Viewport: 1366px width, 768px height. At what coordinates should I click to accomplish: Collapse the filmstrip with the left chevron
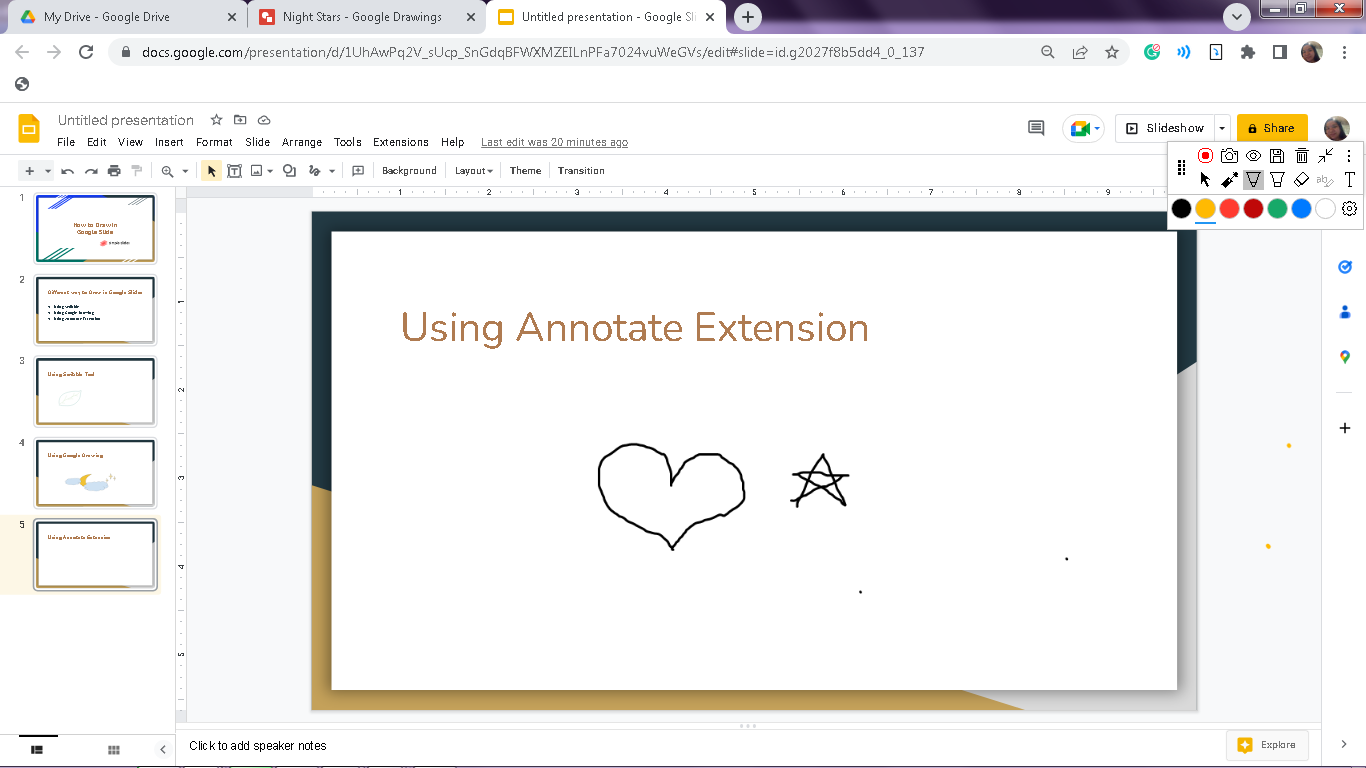163,749
